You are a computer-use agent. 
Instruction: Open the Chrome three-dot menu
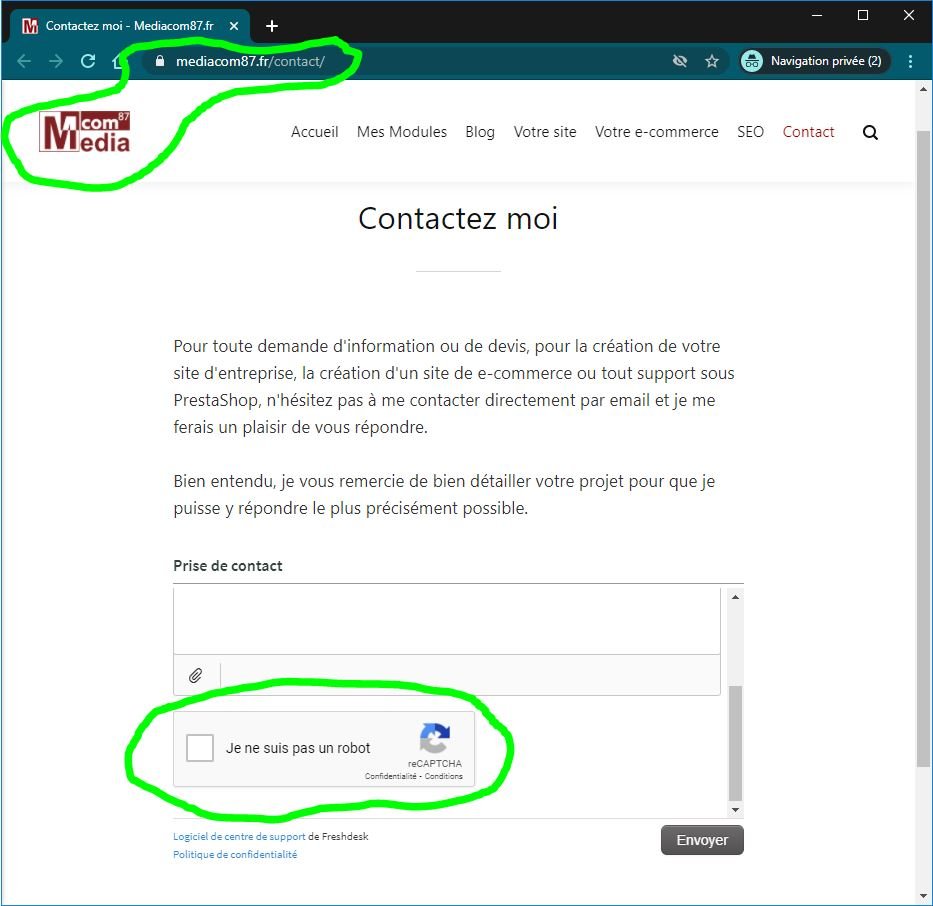click(x=910, y=61)
